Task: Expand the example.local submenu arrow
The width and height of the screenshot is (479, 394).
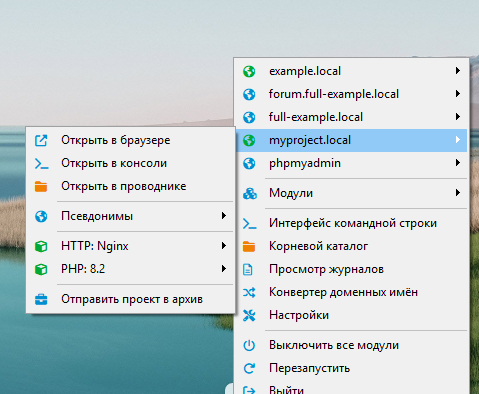Action: 458,71
